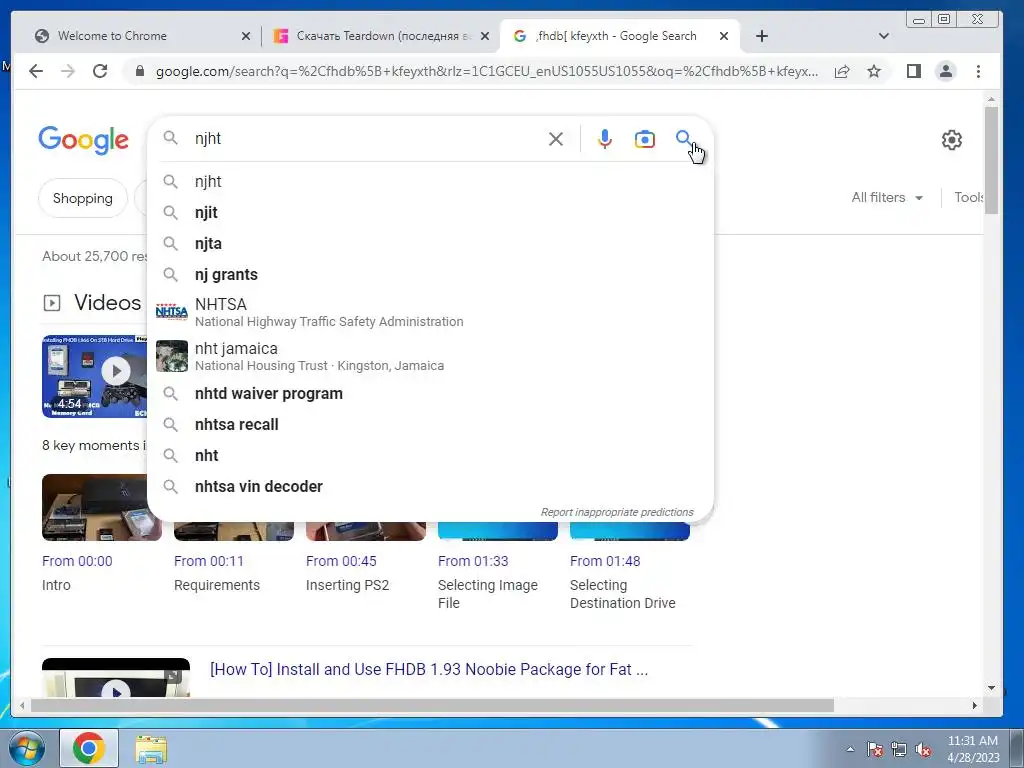Select suggestion njit
This screenshot has width=1024, height=768.
click(x=430, y=212)
